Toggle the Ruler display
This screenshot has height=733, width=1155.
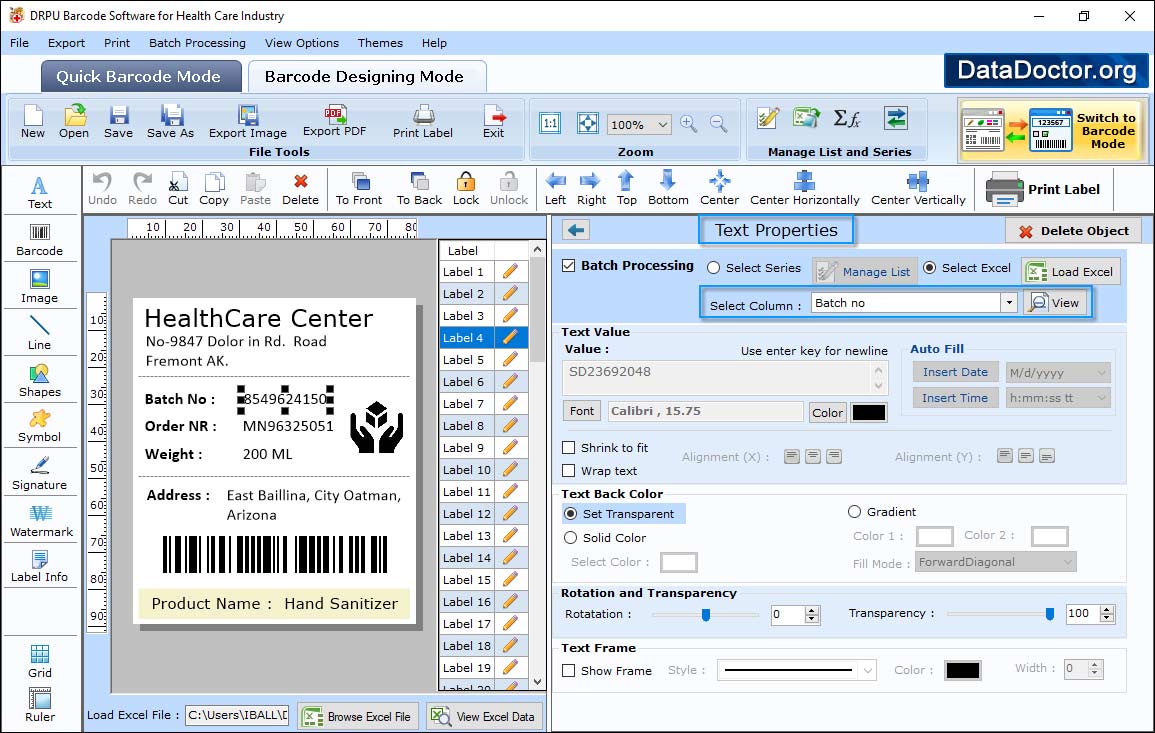40,705
